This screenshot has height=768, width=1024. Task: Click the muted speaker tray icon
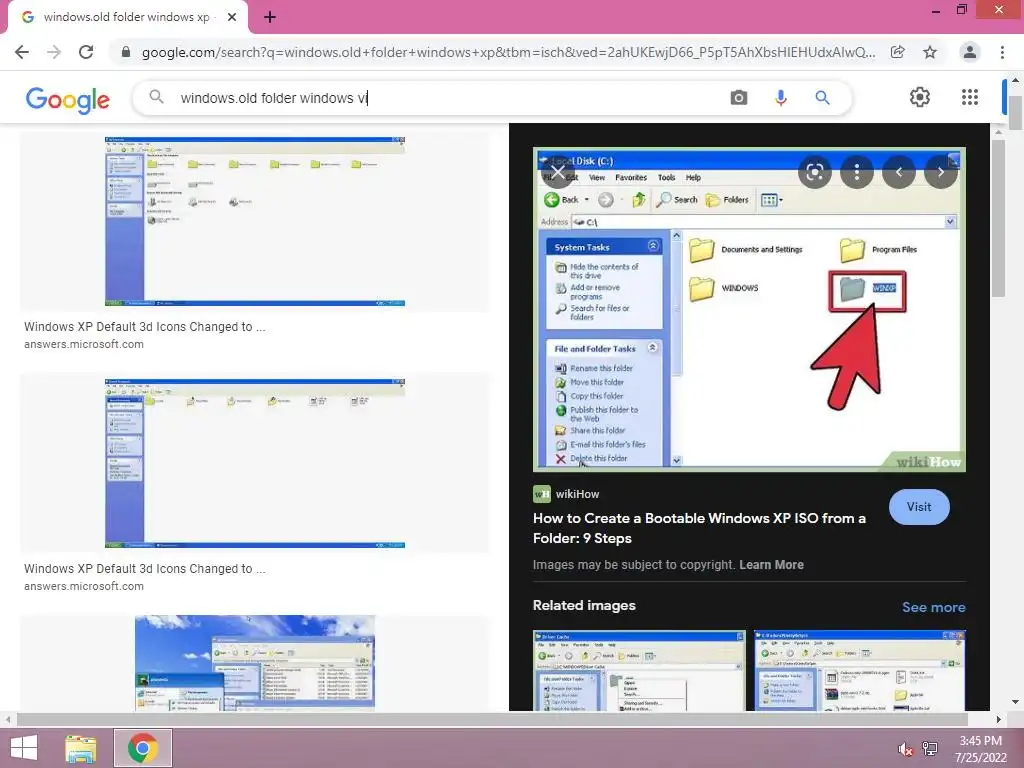click(905, 749)
